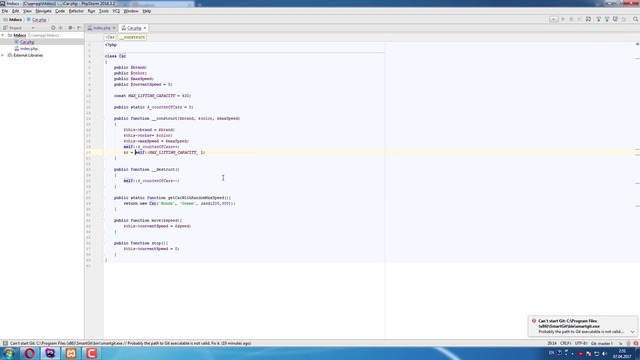Click collapse-all icon in Project panel

pyautogui.click(x=60, y=28)
